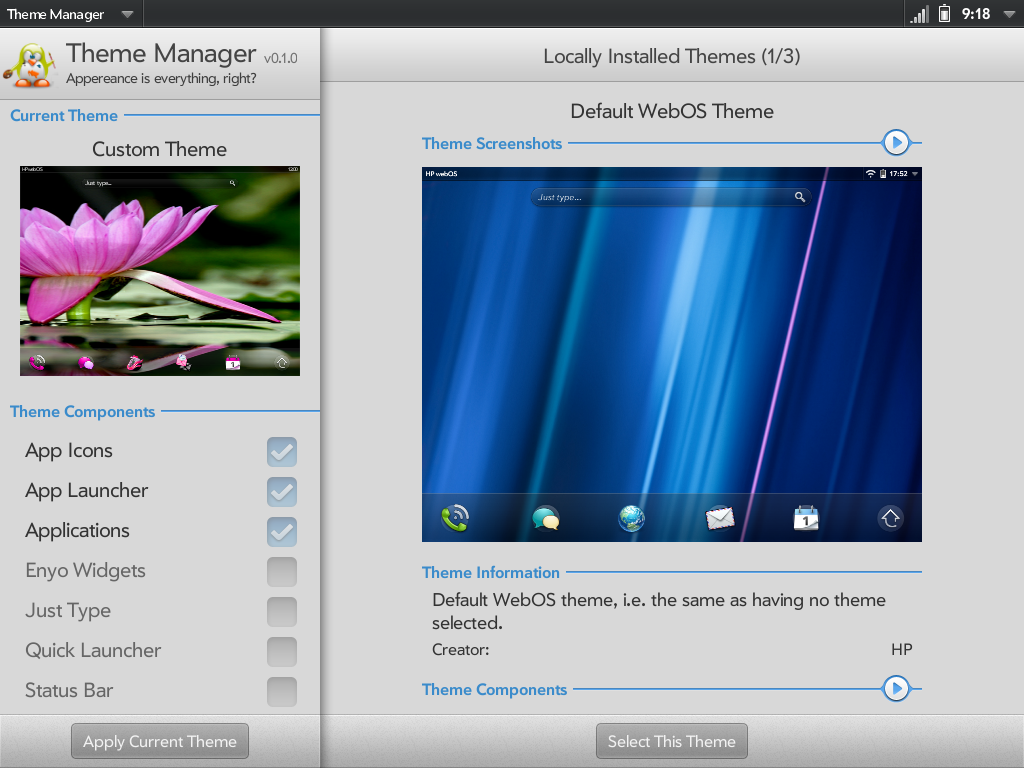Click the web globe icon in the screenshot dock

pyautogui.click(x=631, y=518)
